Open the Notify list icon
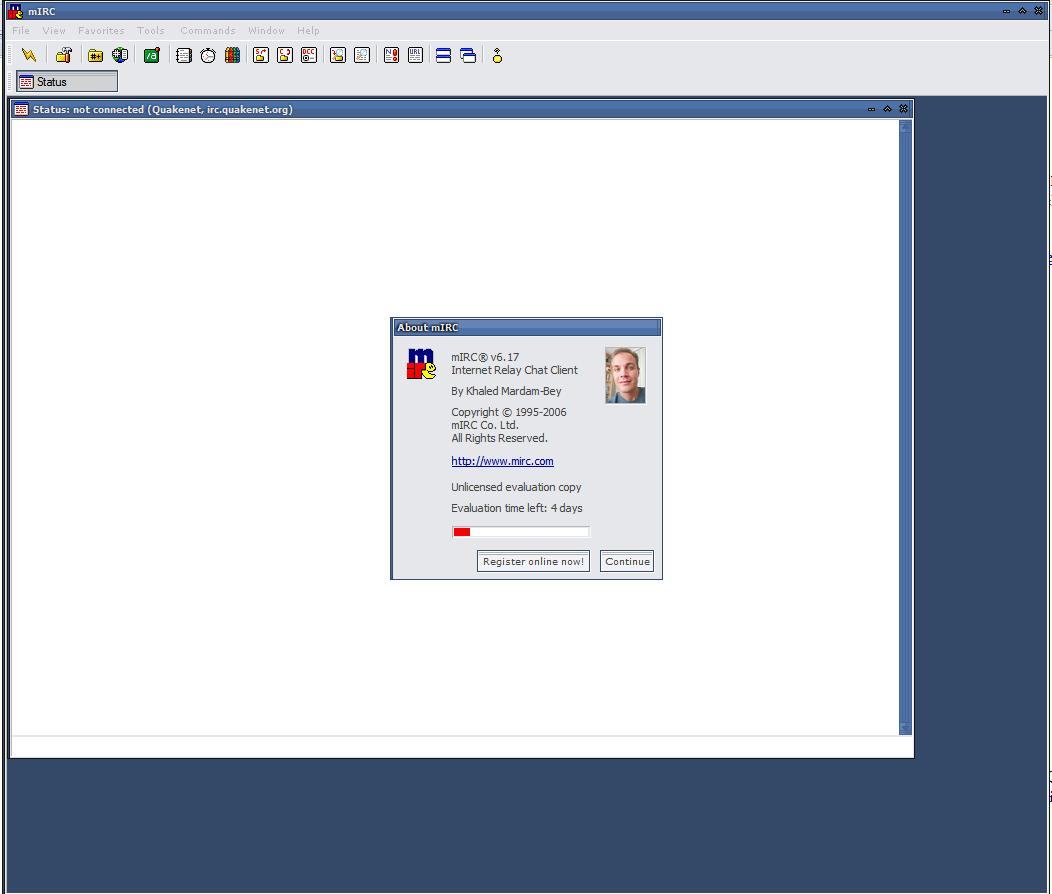 pyautogui.click(x=391, y=56)
